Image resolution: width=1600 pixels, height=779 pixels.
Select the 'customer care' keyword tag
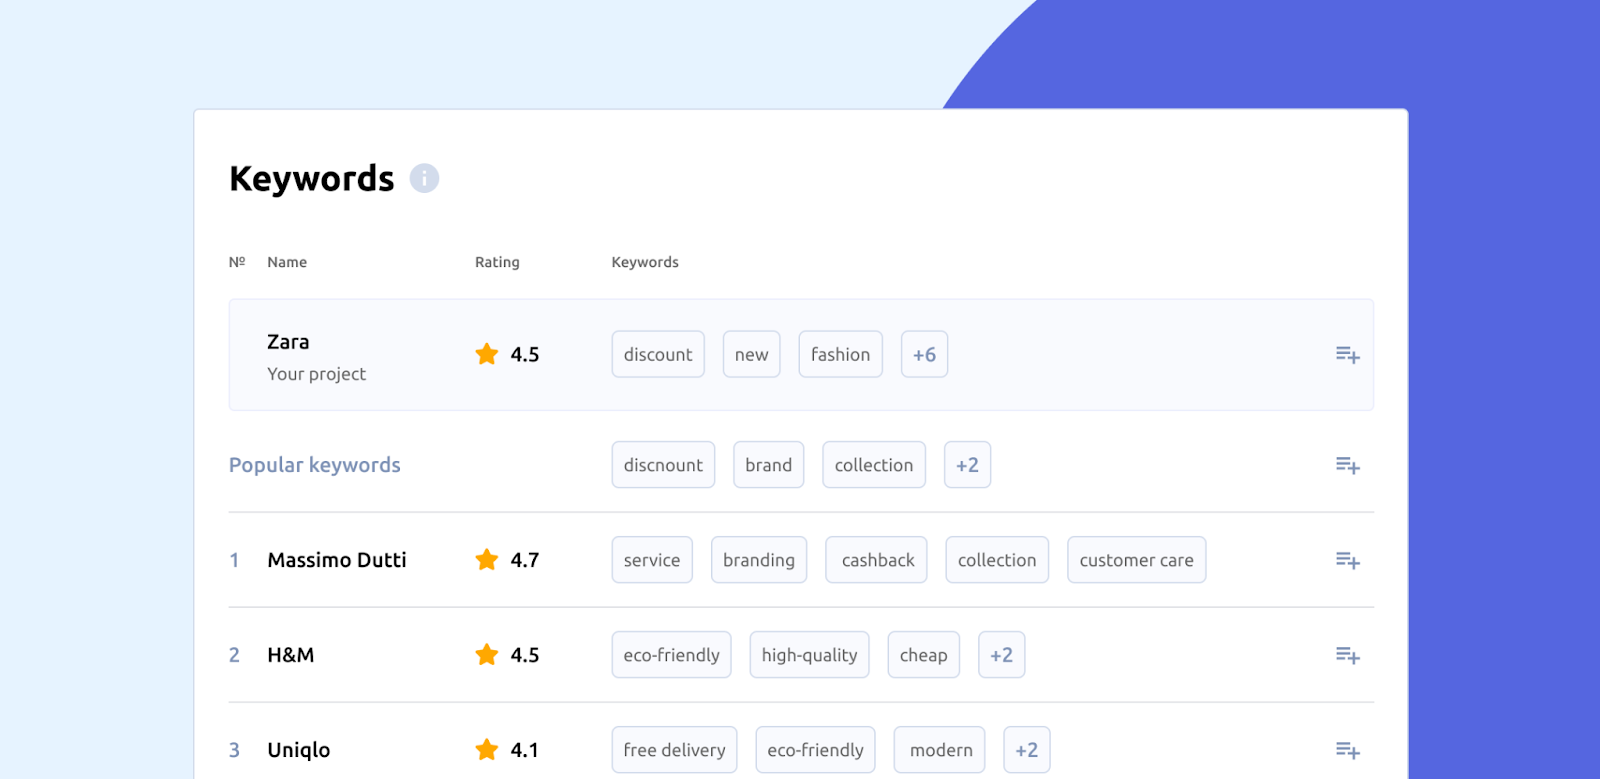coord(1136,560)
